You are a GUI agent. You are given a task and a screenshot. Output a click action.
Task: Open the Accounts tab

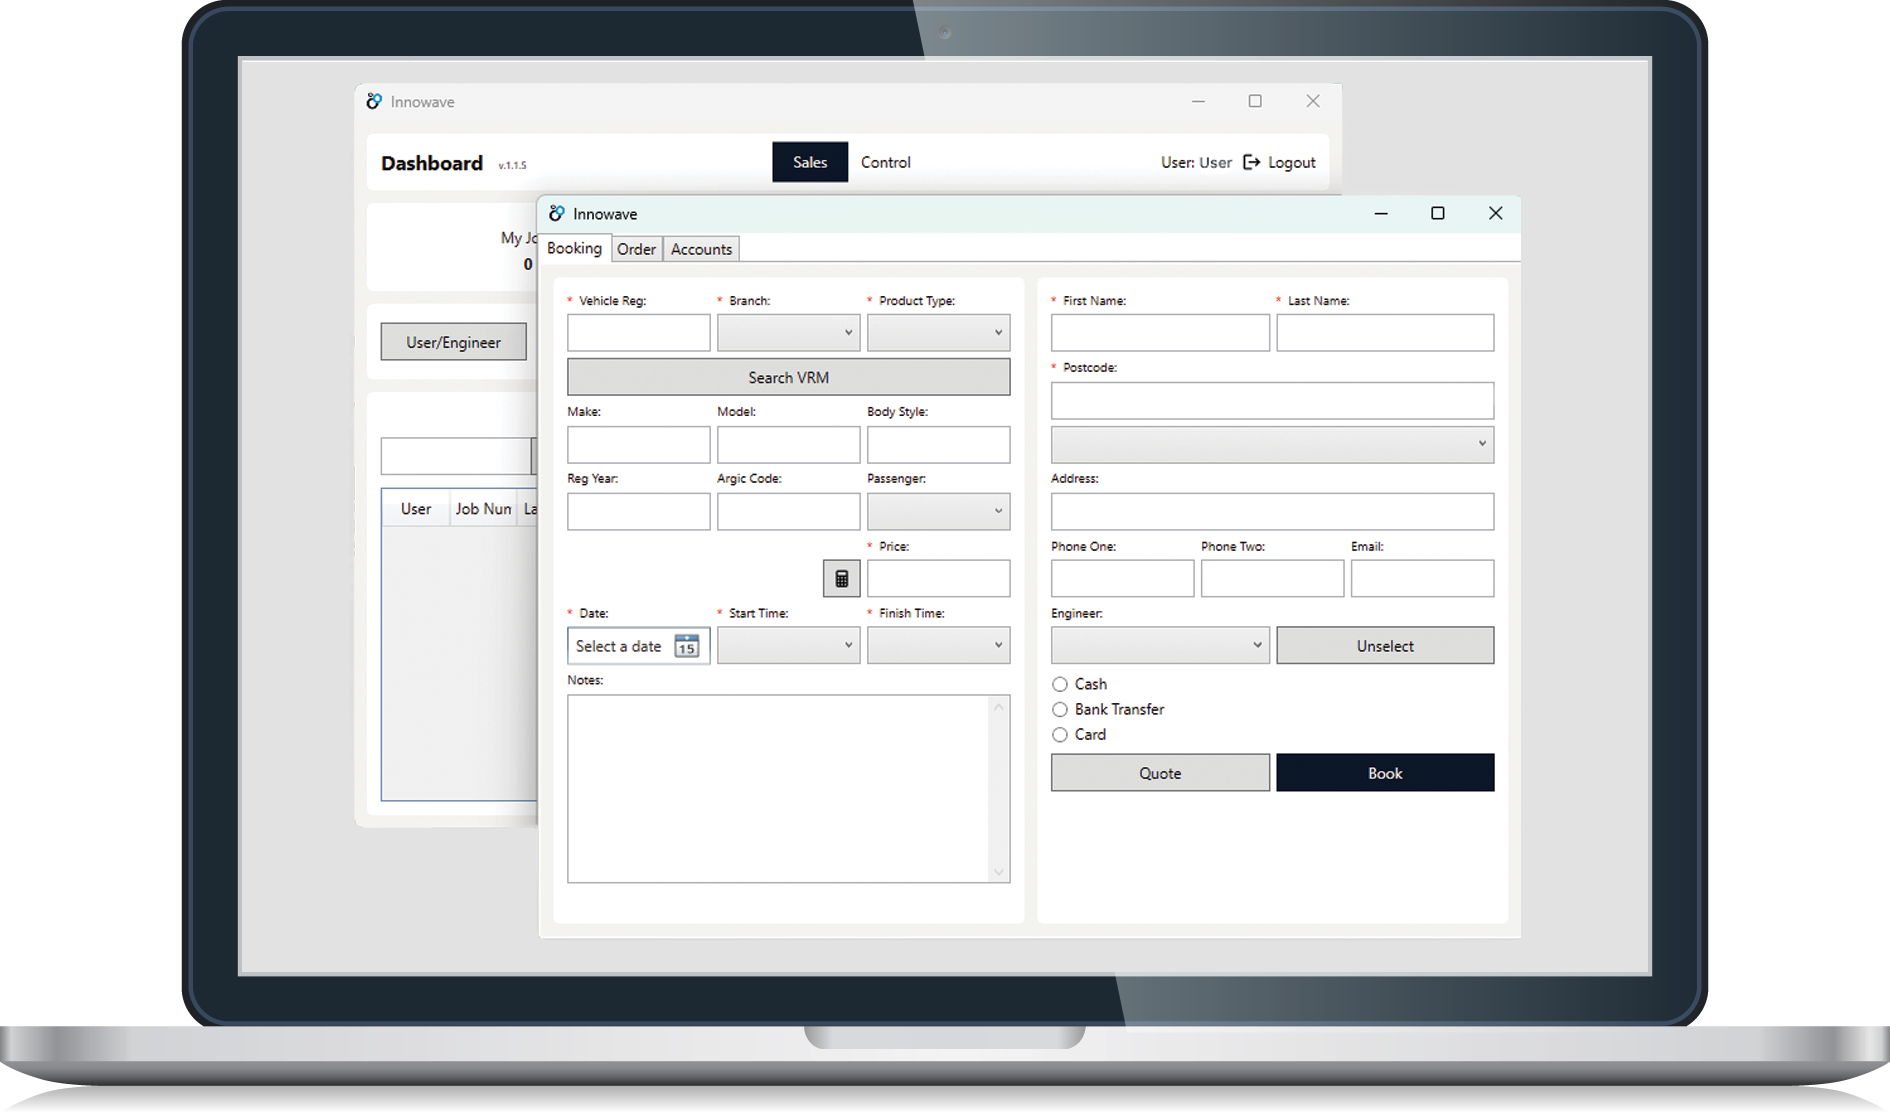click(701, 249)
